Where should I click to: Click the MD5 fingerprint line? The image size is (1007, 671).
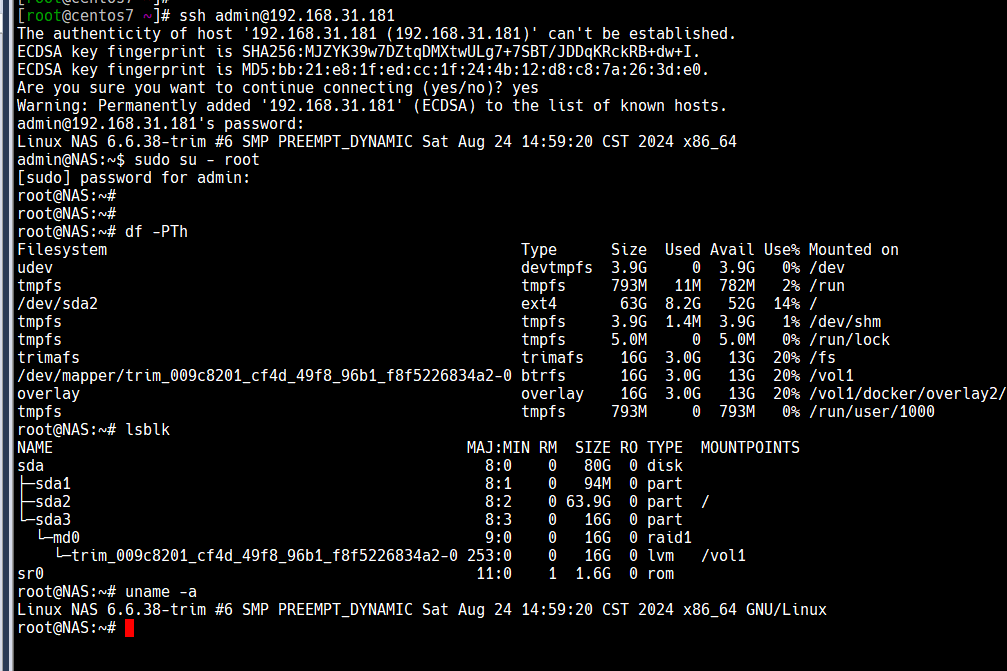(363, 69)
